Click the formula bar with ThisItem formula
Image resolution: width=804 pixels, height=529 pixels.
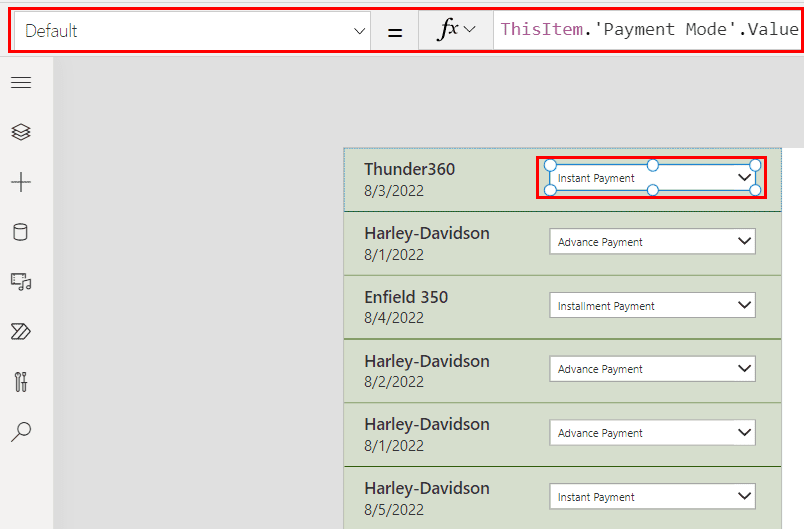(648, 30)
